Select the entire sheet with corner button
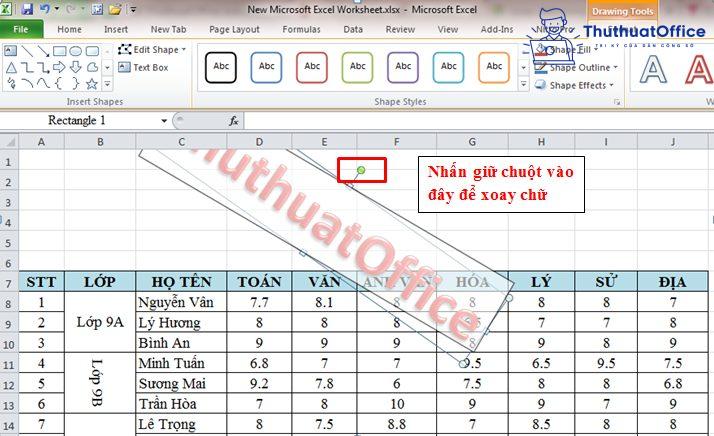Viewport: 714px width, 436px height. click(x=9, y=142)
